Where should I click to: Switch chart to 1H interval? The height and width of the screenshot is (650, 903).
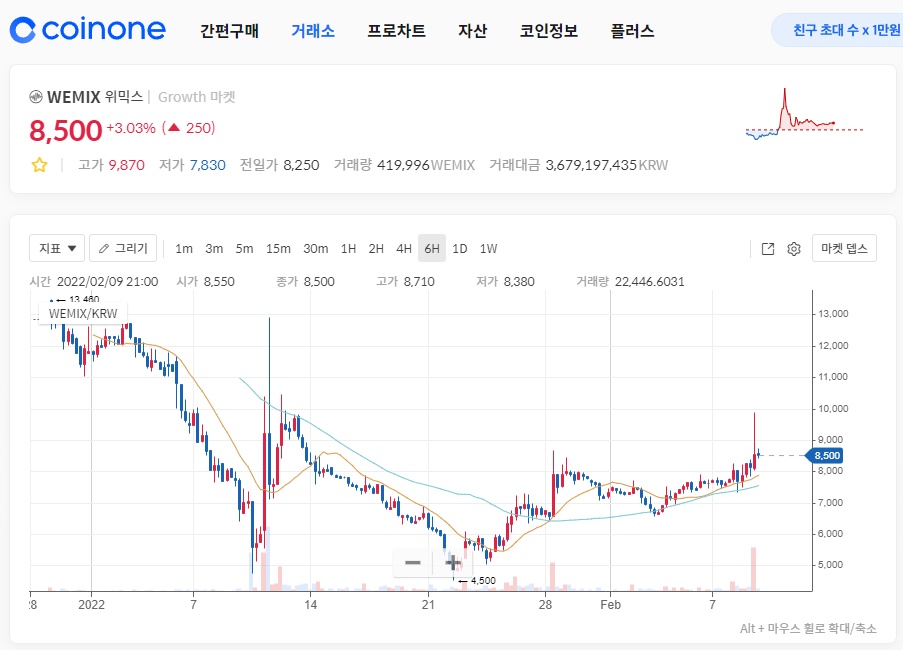348,249
